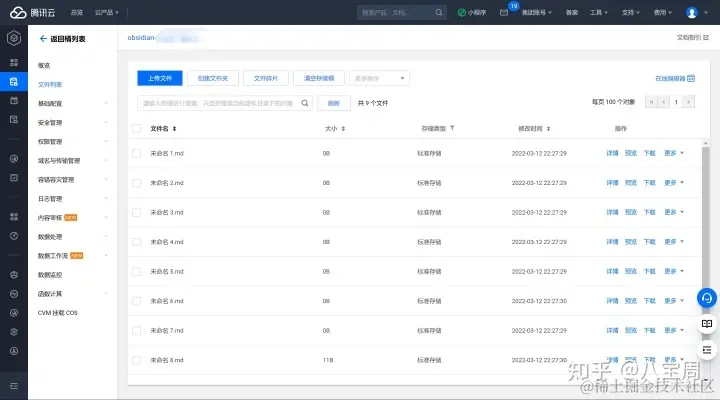Check the box for 未命名 8.md
This screenshot has width=720, height=400.
tap(136, 360)
